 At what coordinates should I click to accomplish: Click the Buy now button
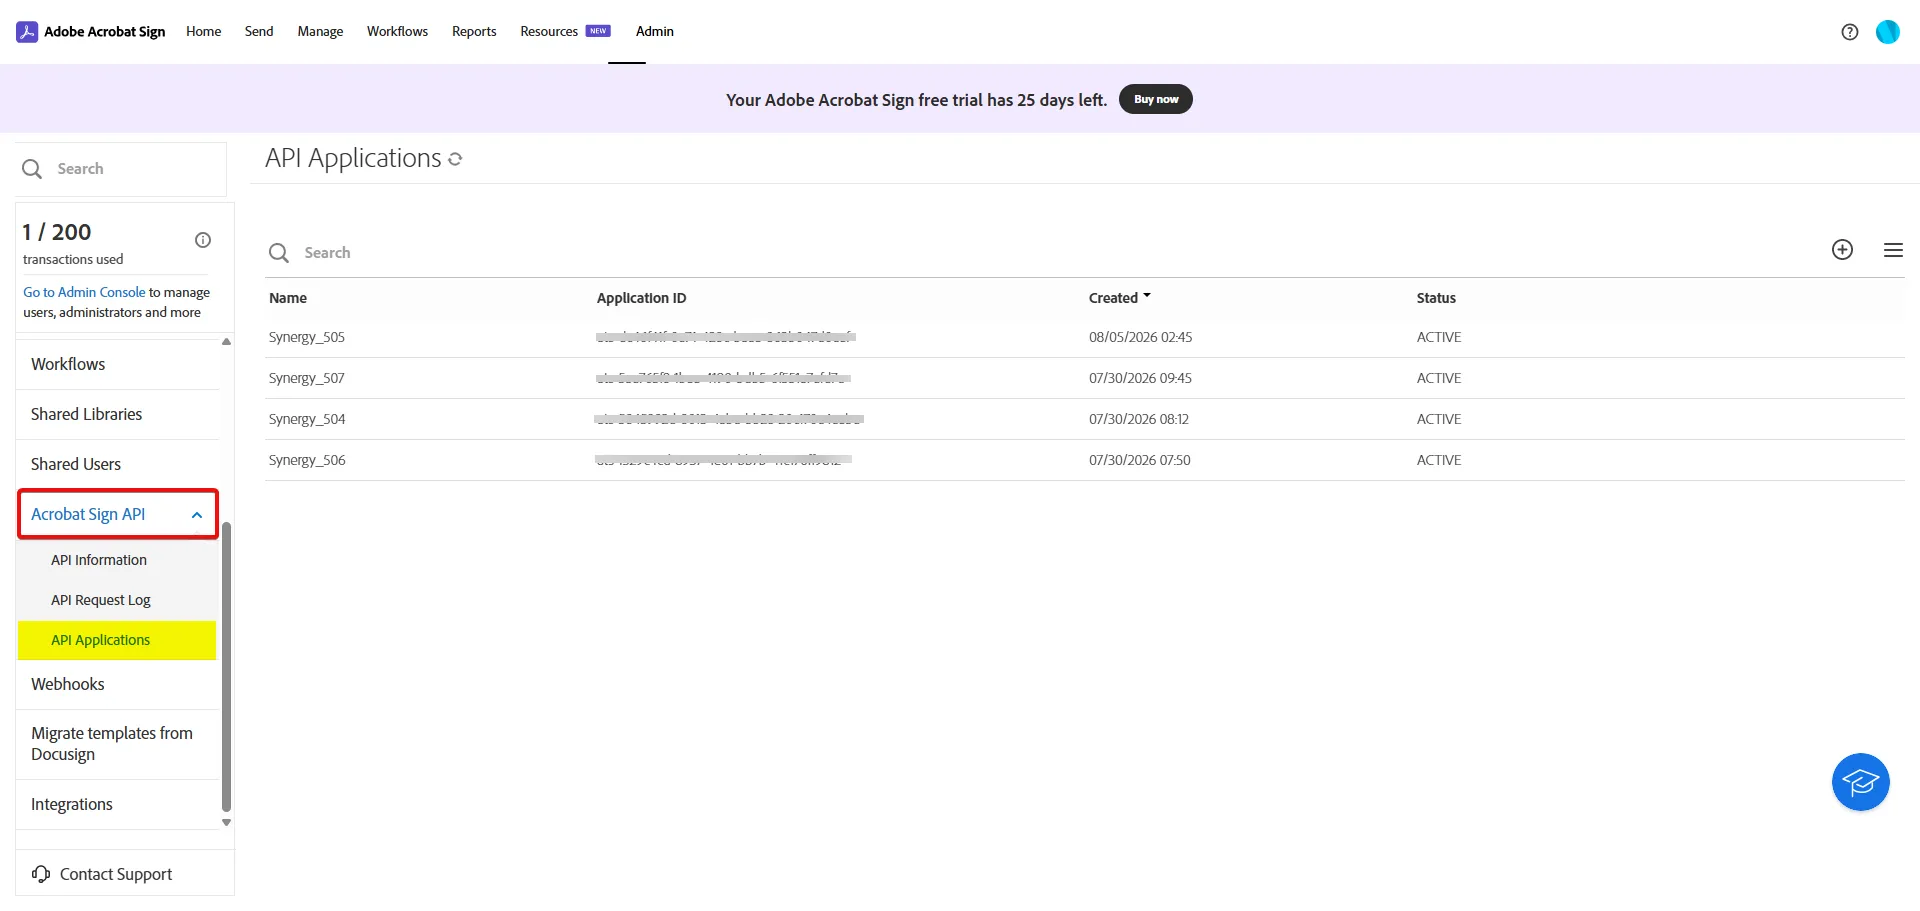(1155, 99)
